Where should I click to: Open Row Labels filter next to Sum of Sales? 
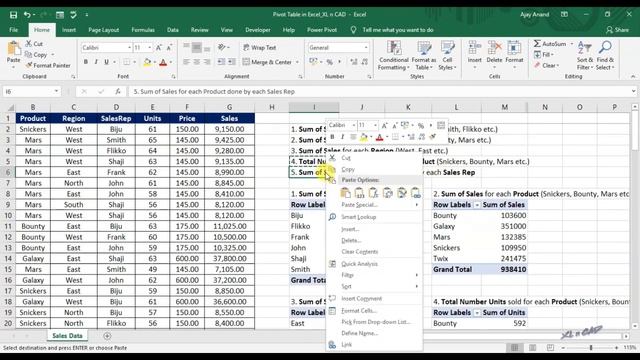477,205
